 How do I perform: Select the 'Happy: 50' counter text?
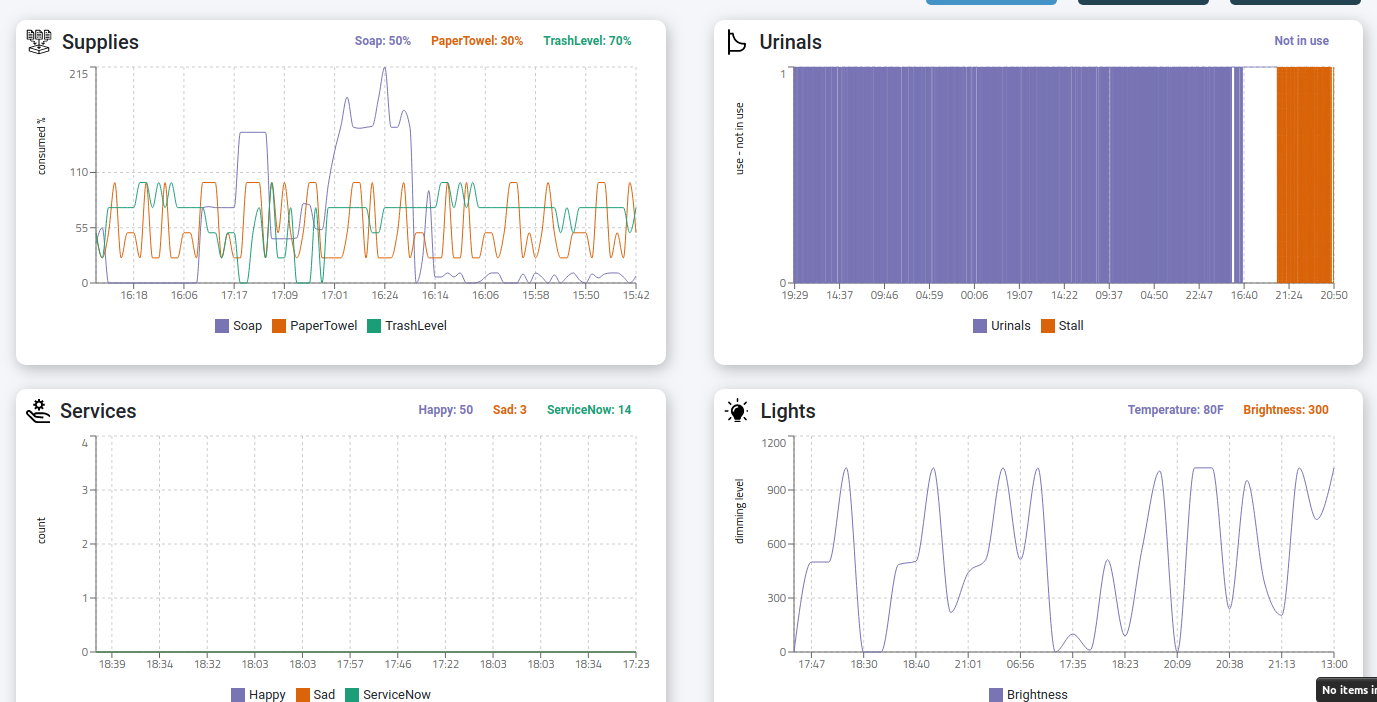(445, 409)
